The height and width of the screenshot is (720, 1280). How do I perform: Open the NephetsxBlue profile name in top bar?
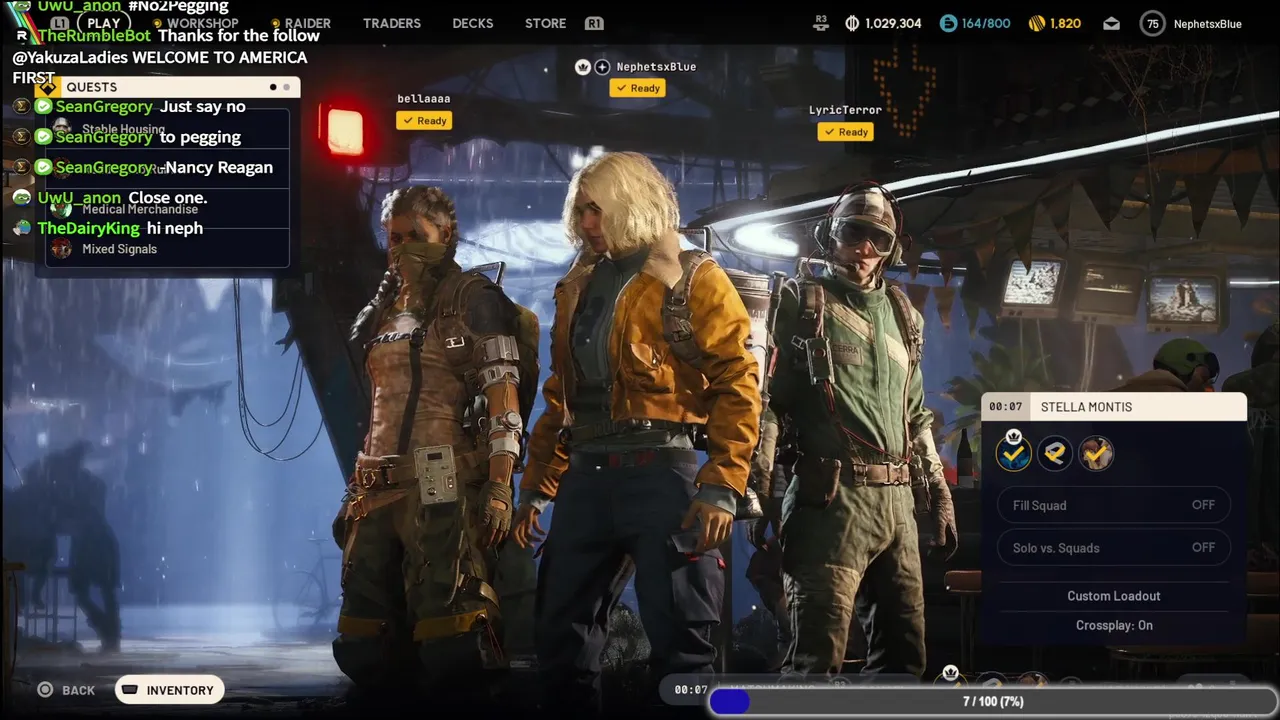(x=1207, y=24)
